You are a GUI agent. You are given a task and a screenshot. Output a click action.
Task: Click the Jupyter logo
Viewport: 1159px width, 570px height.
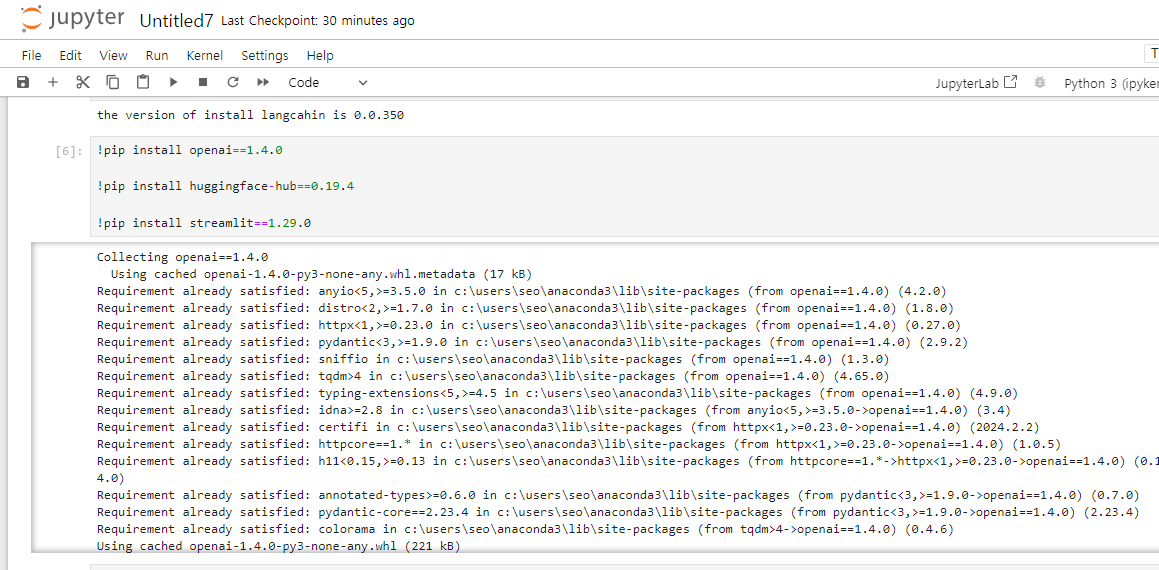tap(72, 19)
